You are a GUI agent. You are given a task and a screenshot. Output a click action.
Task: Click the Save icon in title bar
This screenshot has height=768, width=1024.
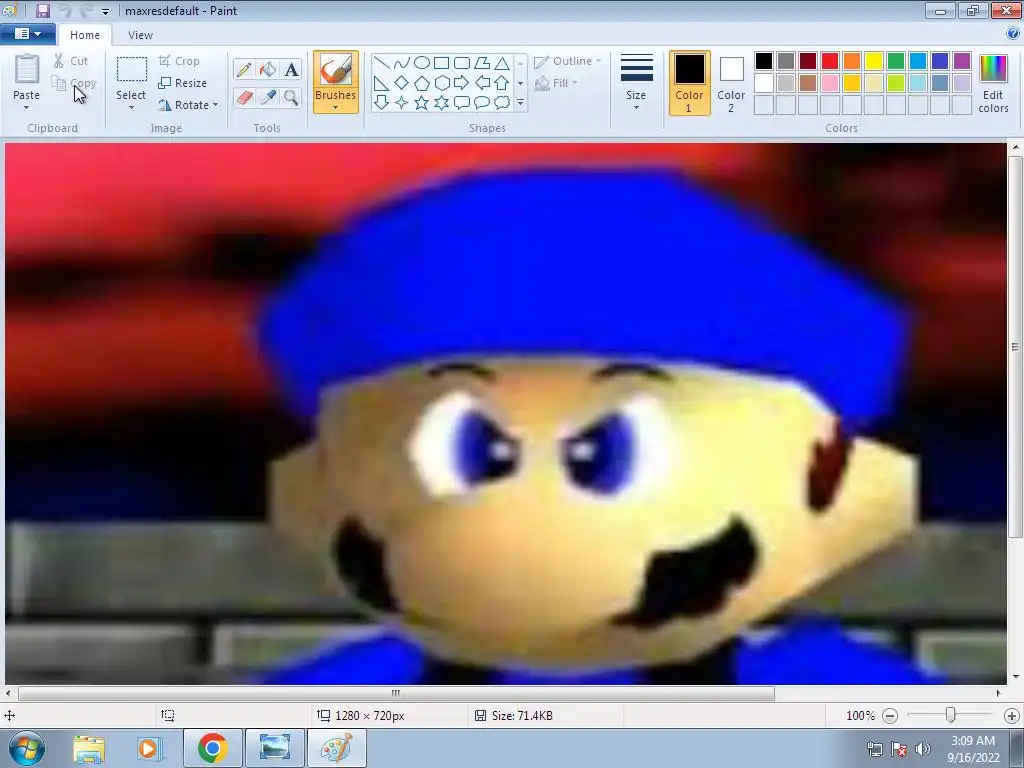pyautogui.click(x=43, y=10)
